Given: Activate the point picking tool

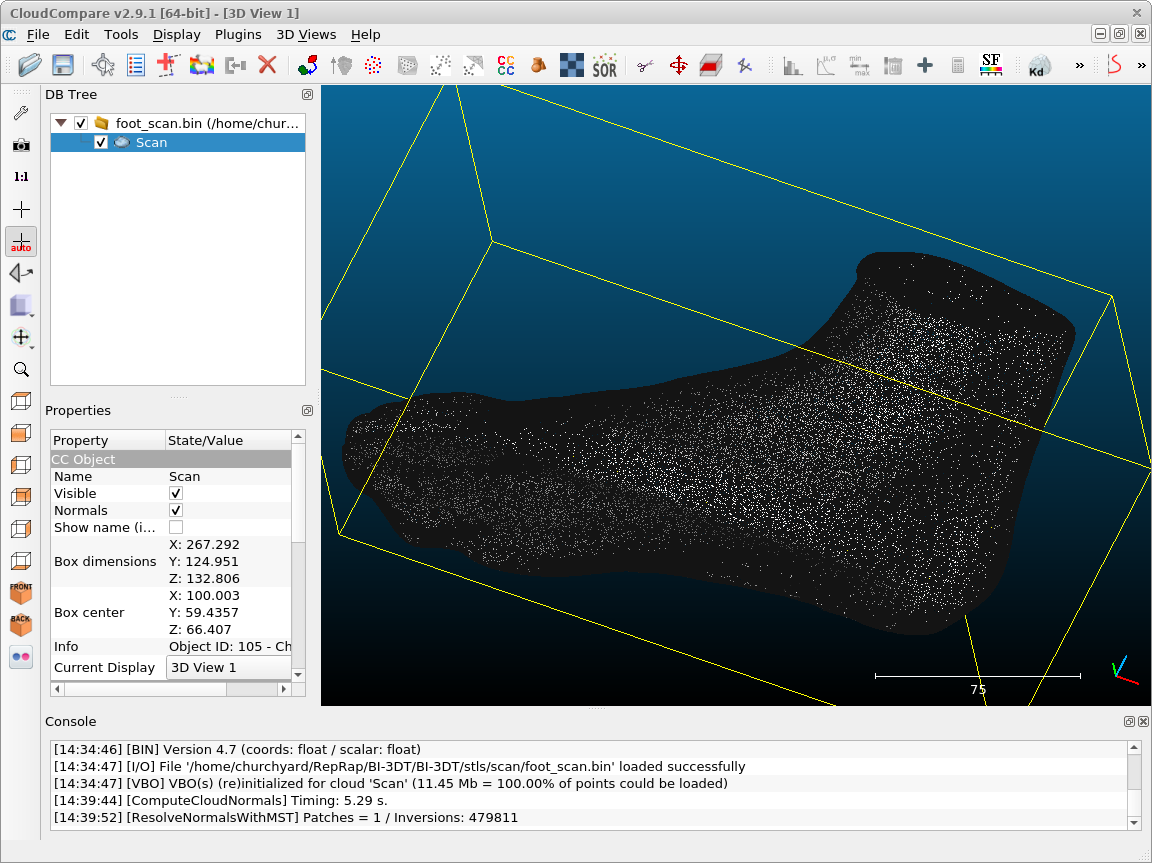Looking at the screenshot, I should tap(103, 65).
